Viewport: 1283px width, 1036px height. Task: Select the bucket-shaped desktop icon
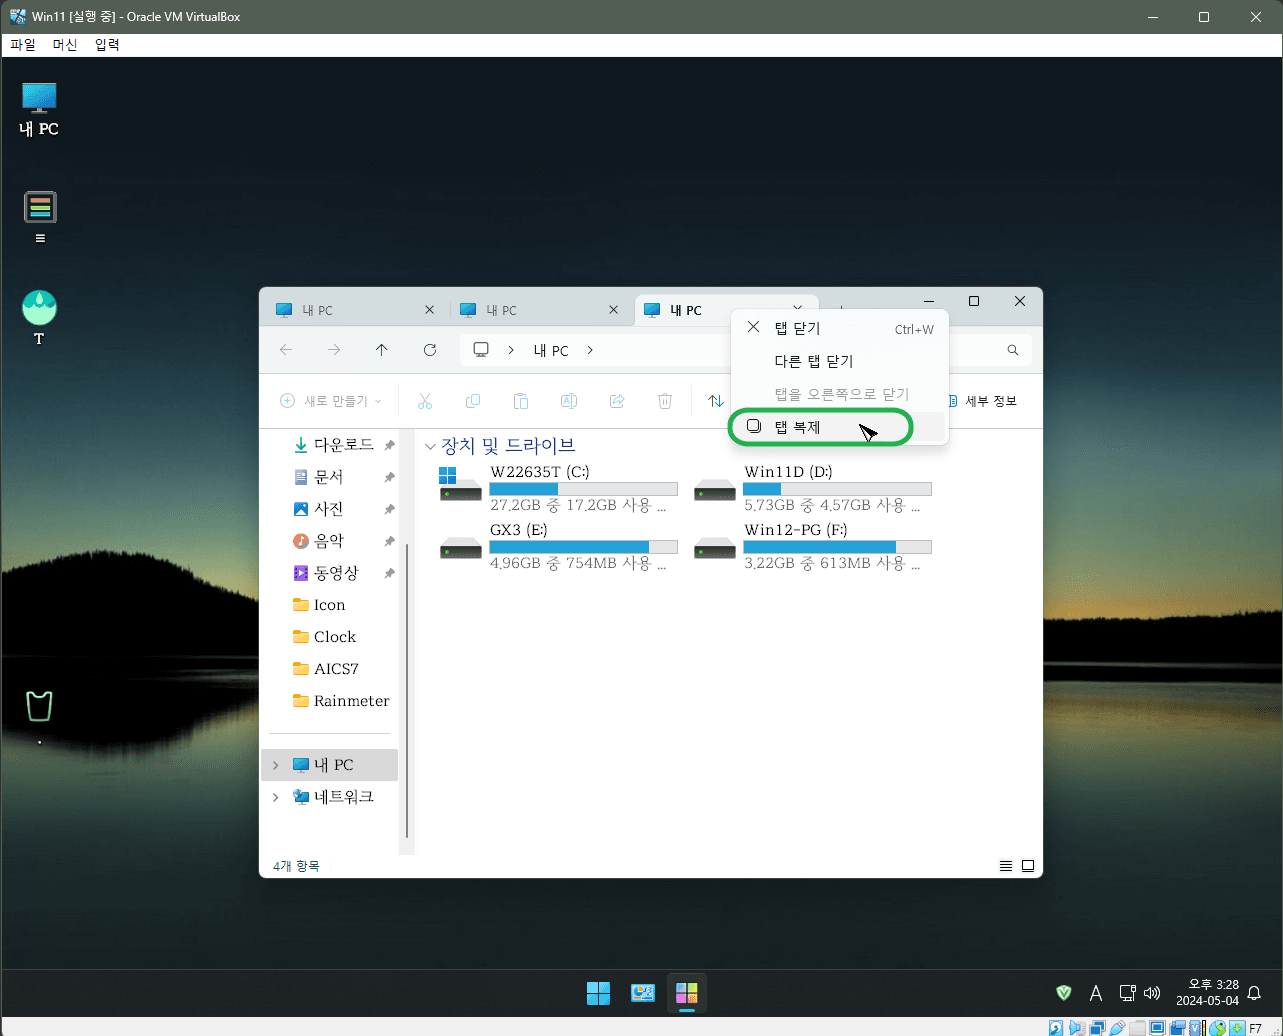pos(39,706)
